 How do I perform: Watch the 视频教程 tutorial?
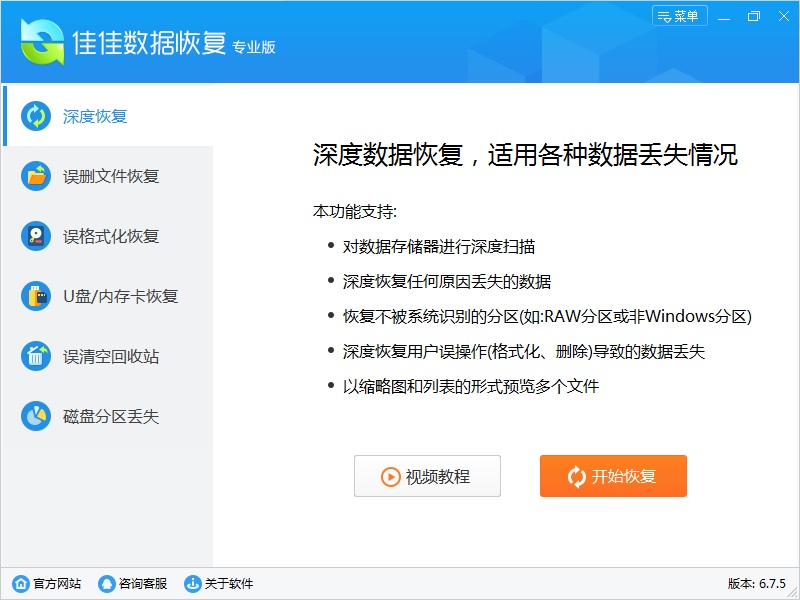[x=428, y=476]
